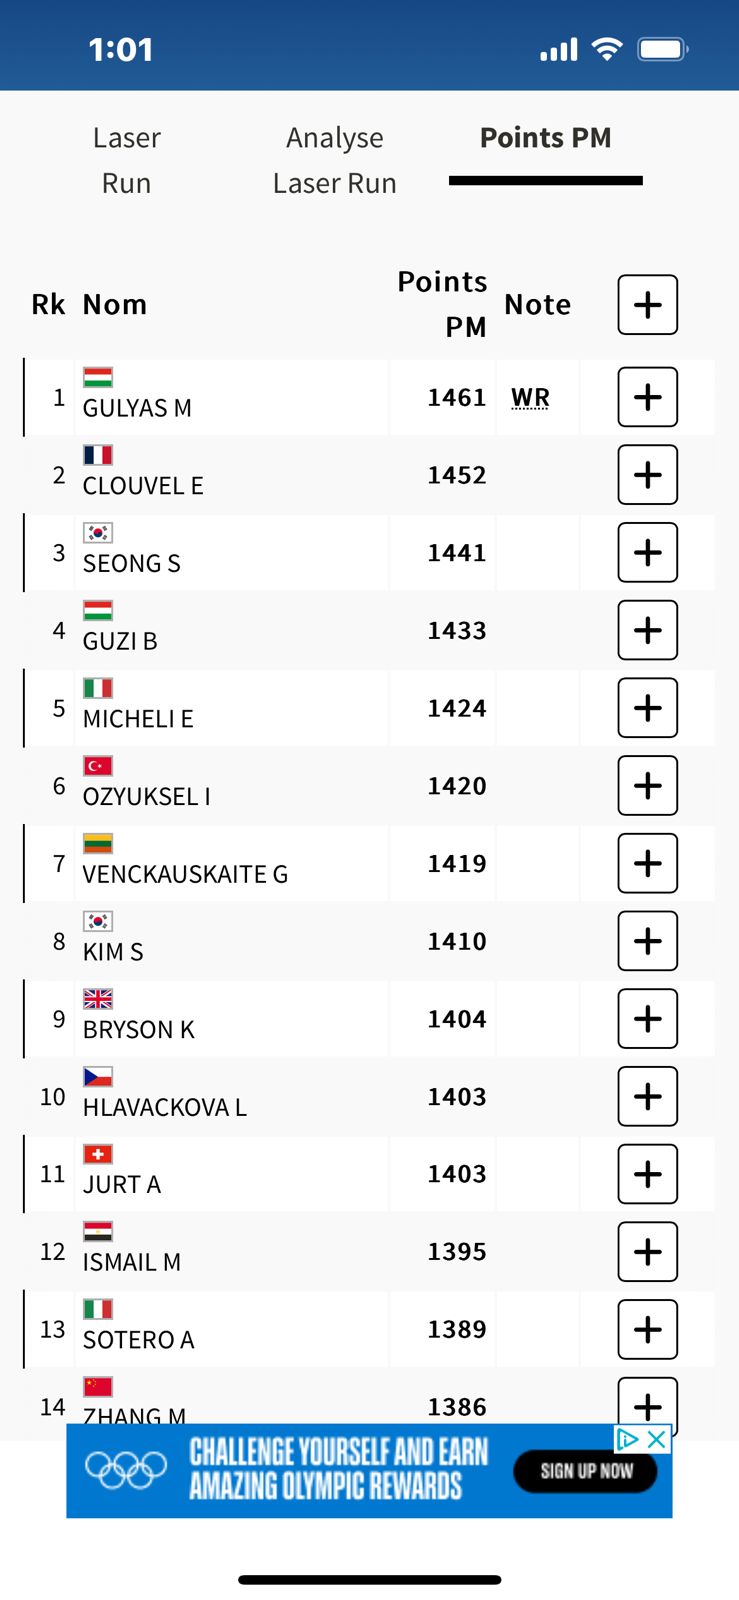Expand MICHELI E result details

coord(647,708)
